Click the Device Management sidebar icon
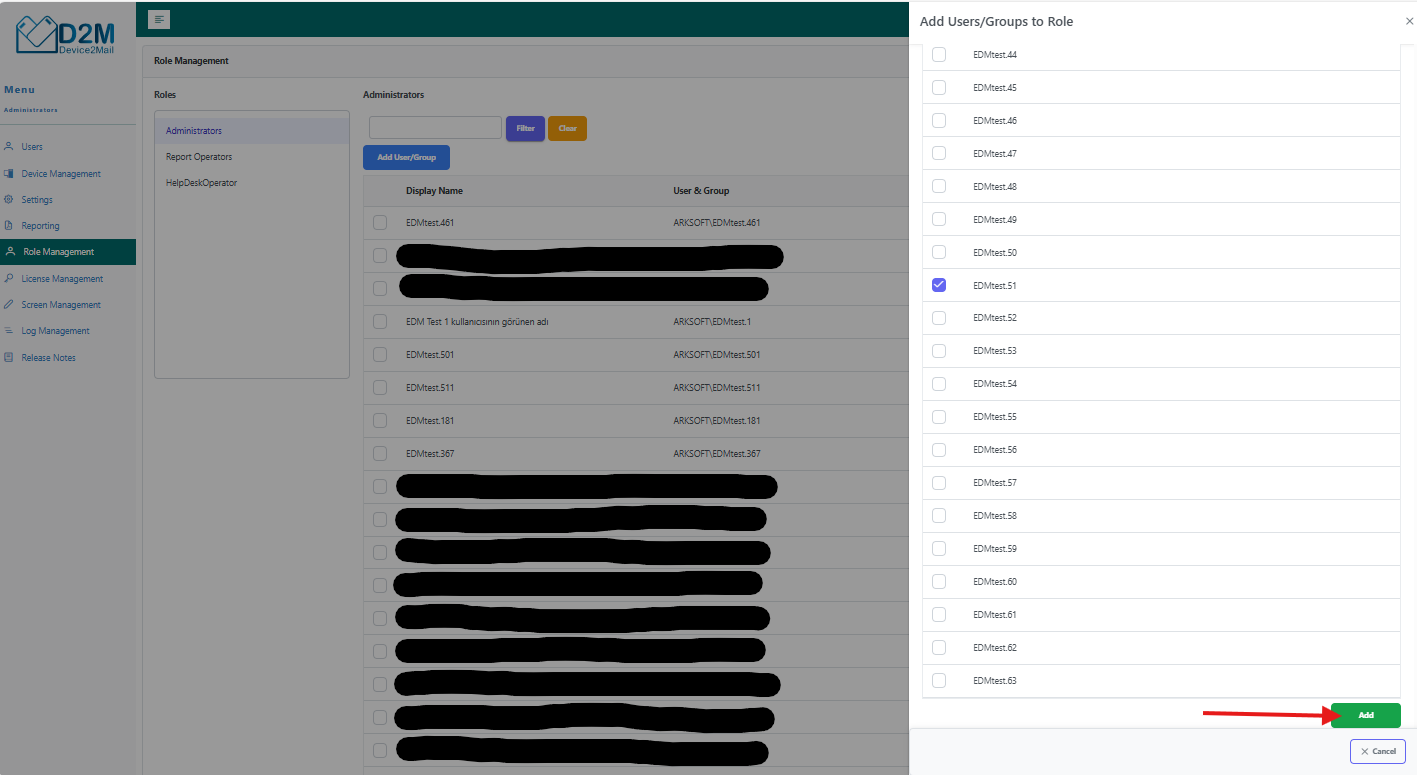 tap(9, 174)
